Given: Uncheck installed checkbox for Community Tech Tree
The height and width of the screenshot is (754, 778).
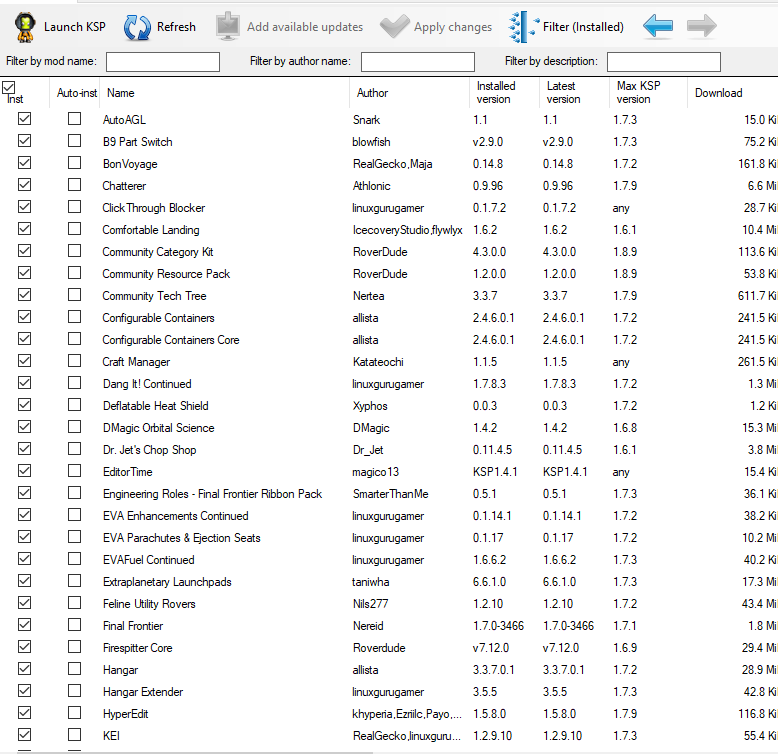Looking at the screenshot, I should point(24,295).
